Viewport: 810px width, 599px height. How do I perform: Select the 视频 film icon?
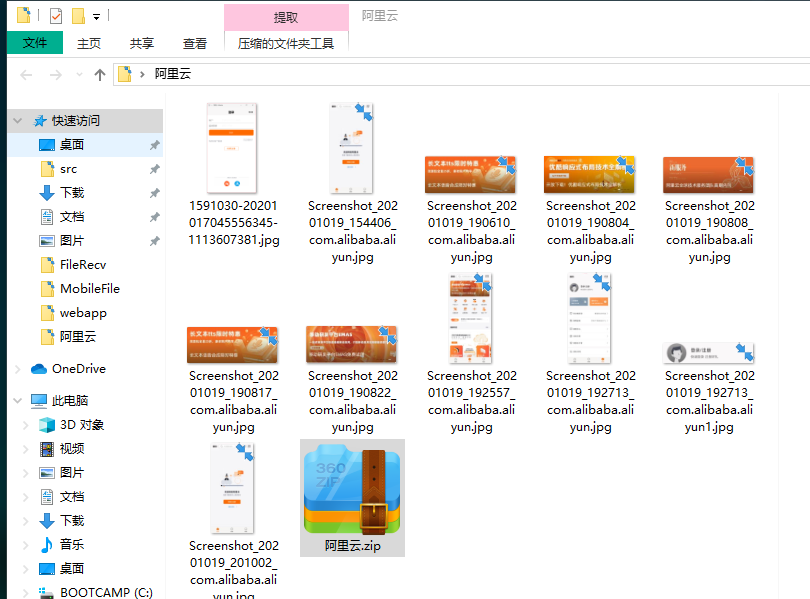pyautogui.click(x=47, y=449)
